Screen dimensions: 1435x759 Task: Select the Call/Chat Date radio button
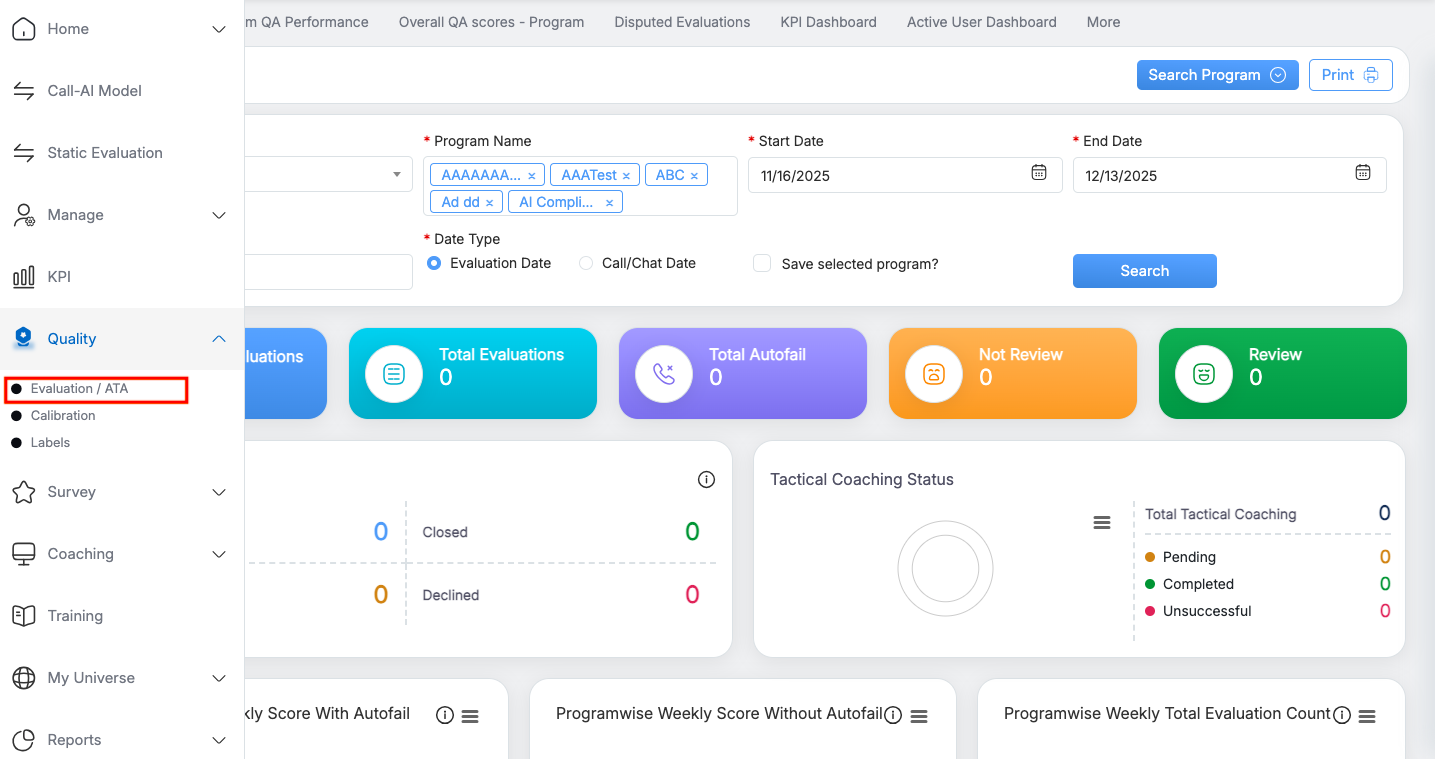point(586,263)
